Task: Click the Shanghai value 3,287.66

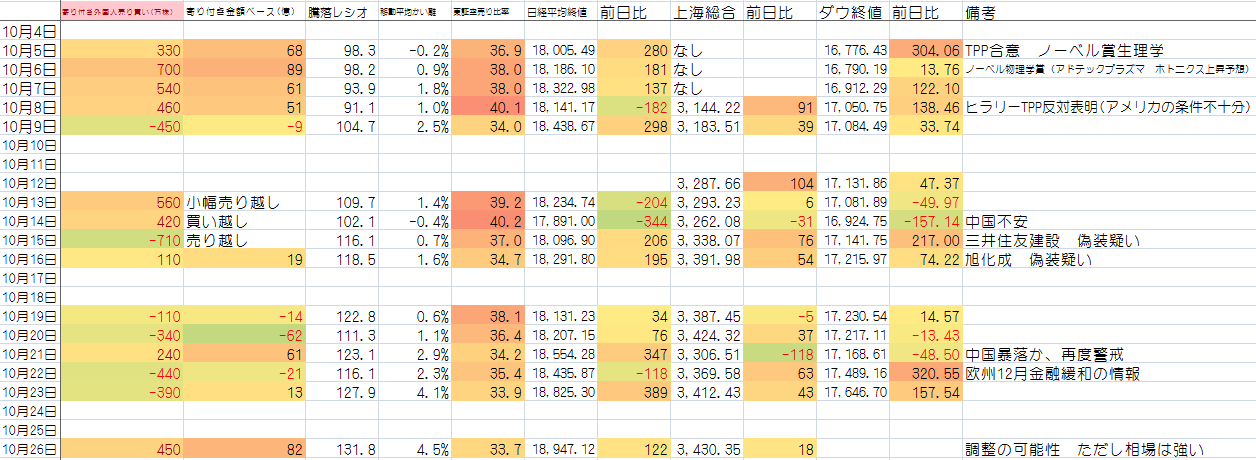Action: pos(706,183)
